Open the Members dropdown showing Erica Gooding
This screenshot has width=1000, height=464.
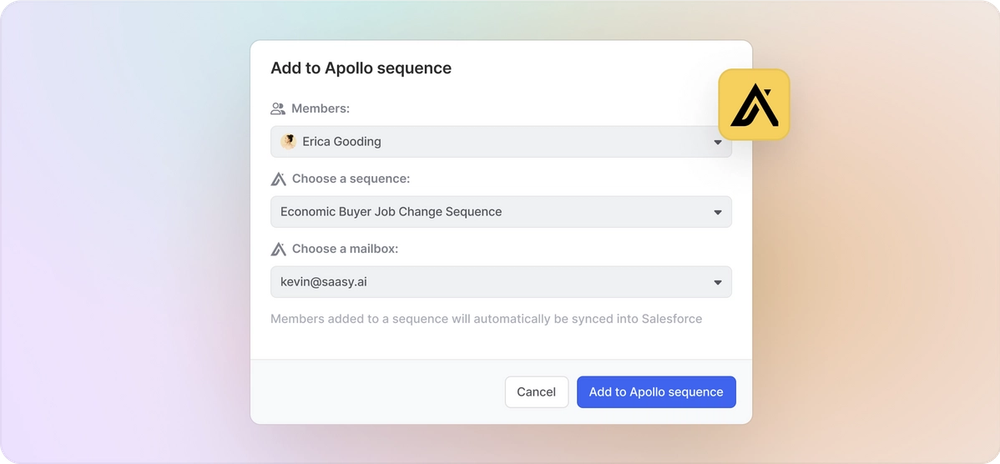(x=501, y=141)
